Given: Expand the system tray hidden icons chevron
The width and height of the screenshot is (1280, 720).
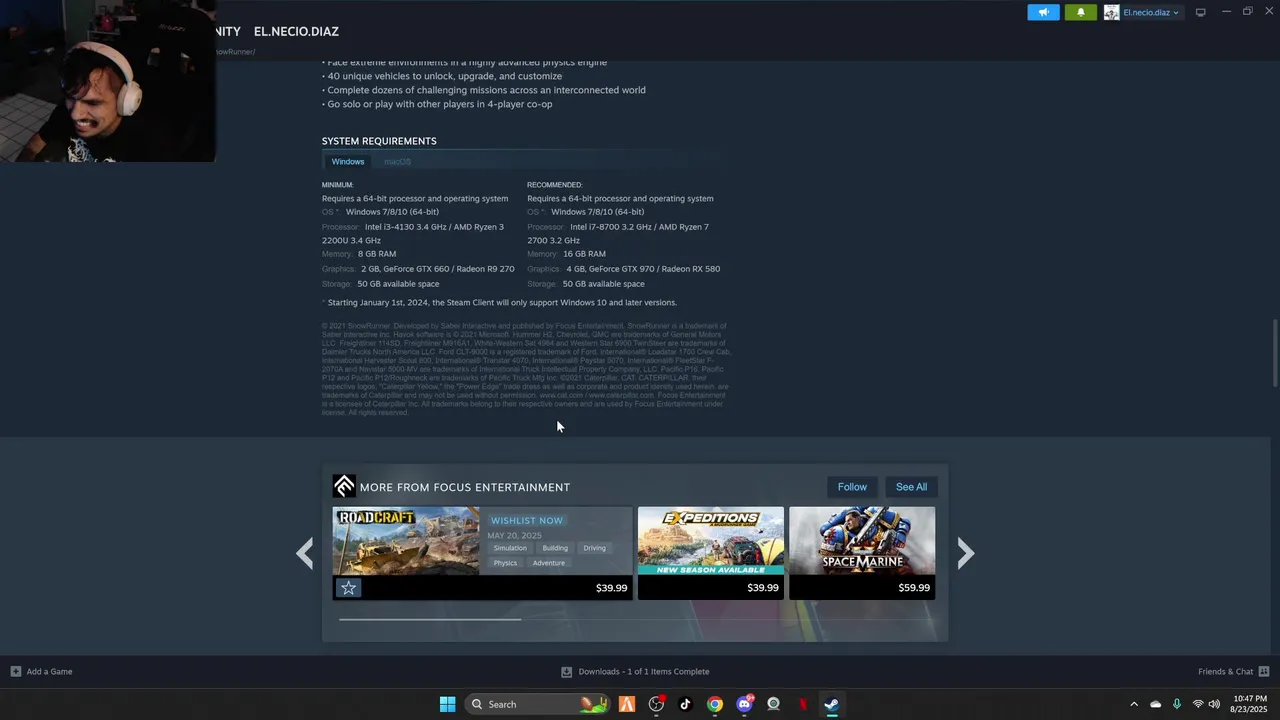Looking at the screenshot, I should (1133, 704).
